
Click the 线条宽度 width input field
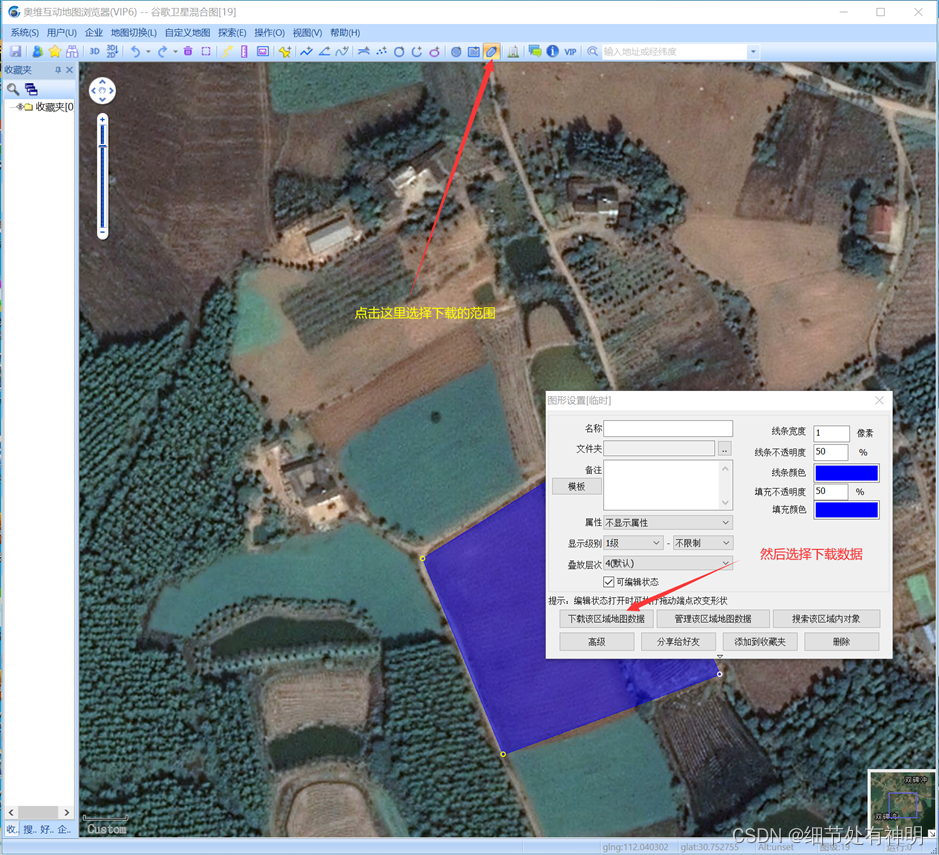(x=831, y=433)
